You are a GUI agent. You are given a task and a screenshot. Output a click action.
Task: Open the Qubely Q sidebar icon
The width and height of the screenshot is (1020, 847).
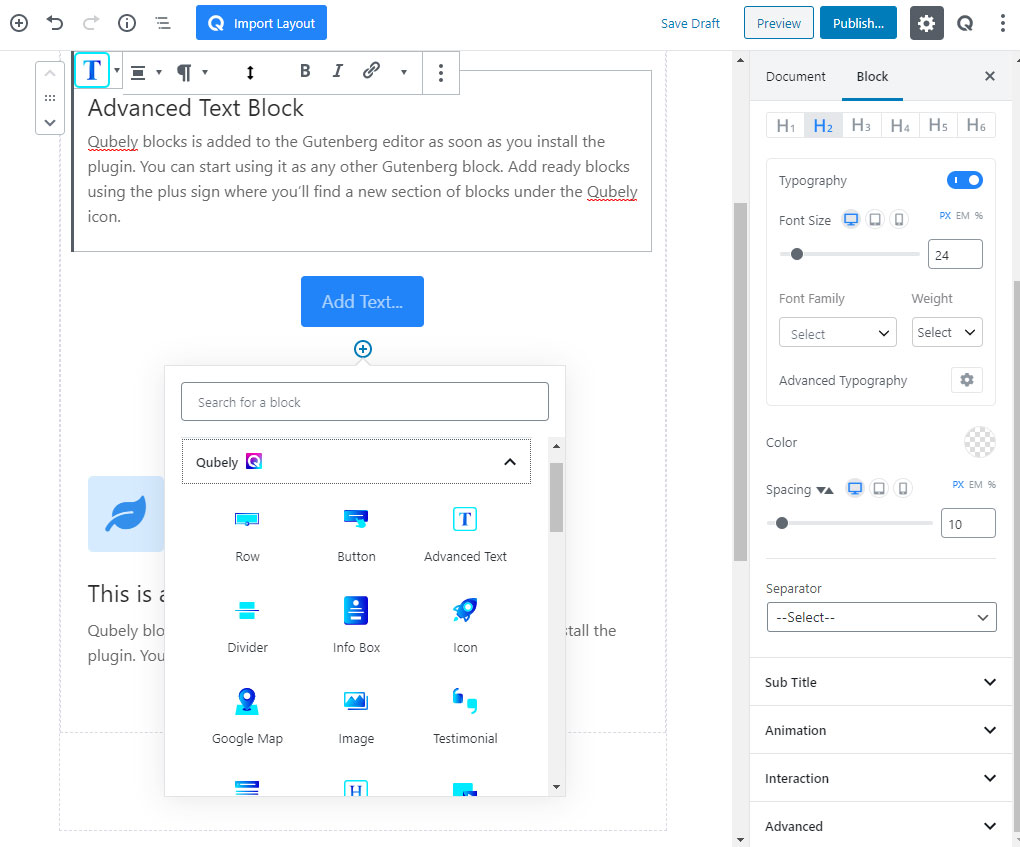[965, 23]
